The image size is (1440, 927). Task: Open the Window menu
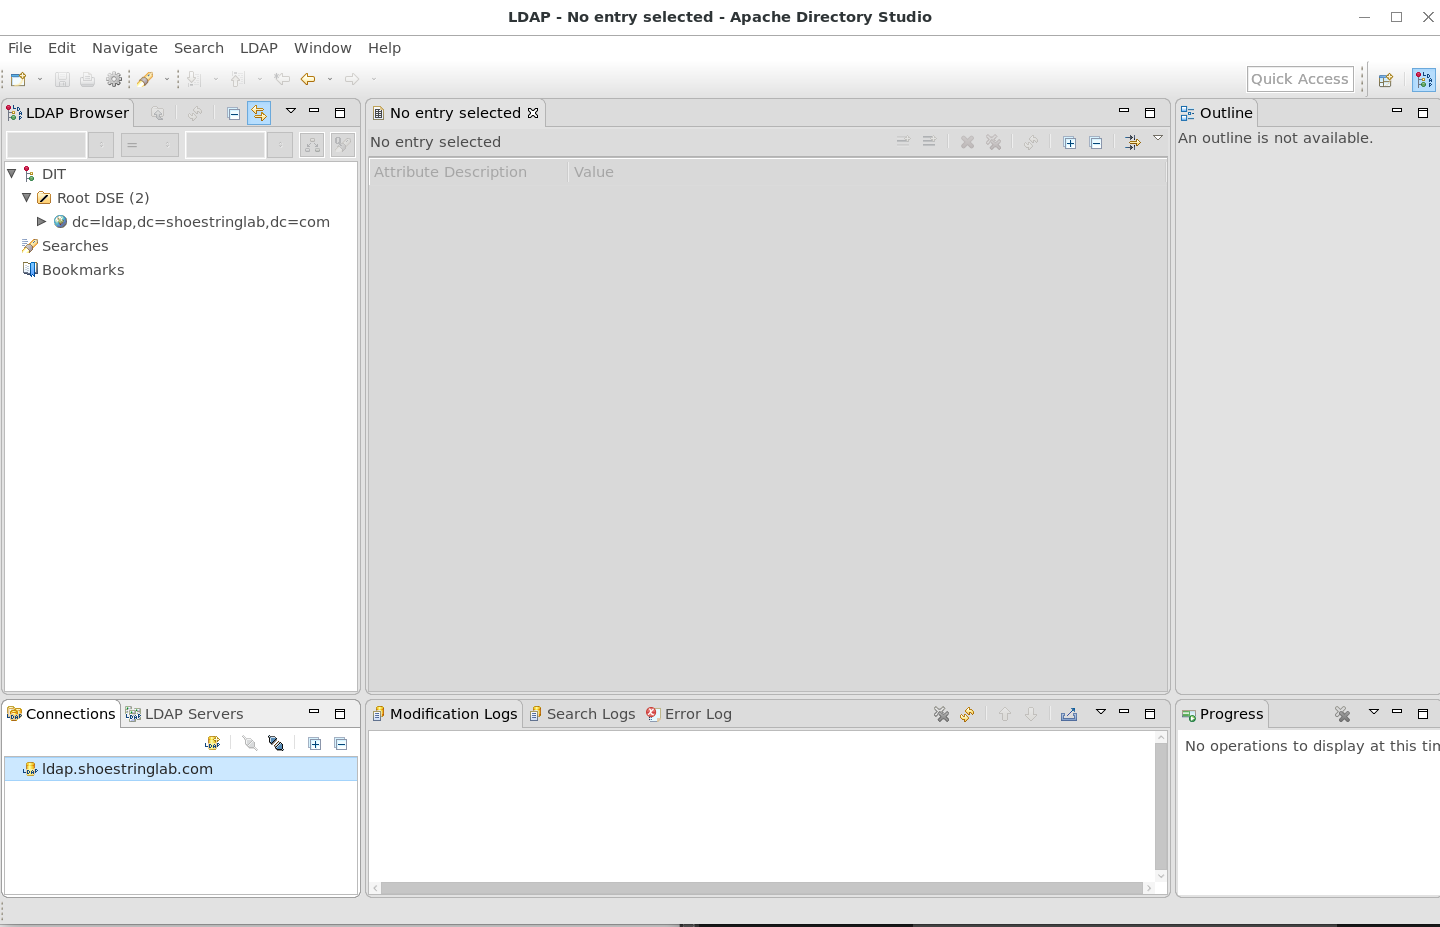323,48
